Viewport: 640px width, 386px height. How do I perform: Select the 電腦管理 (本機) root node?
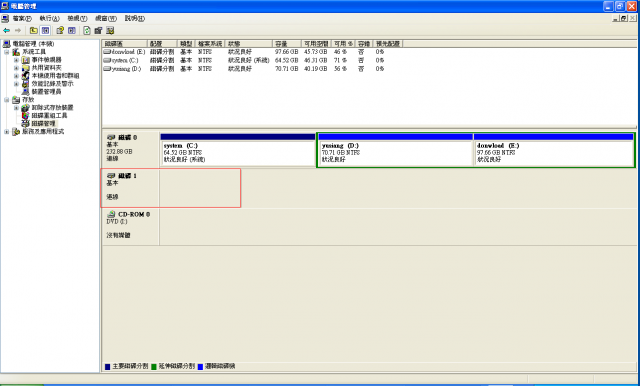pyautogui.click(x=33, y=44)
